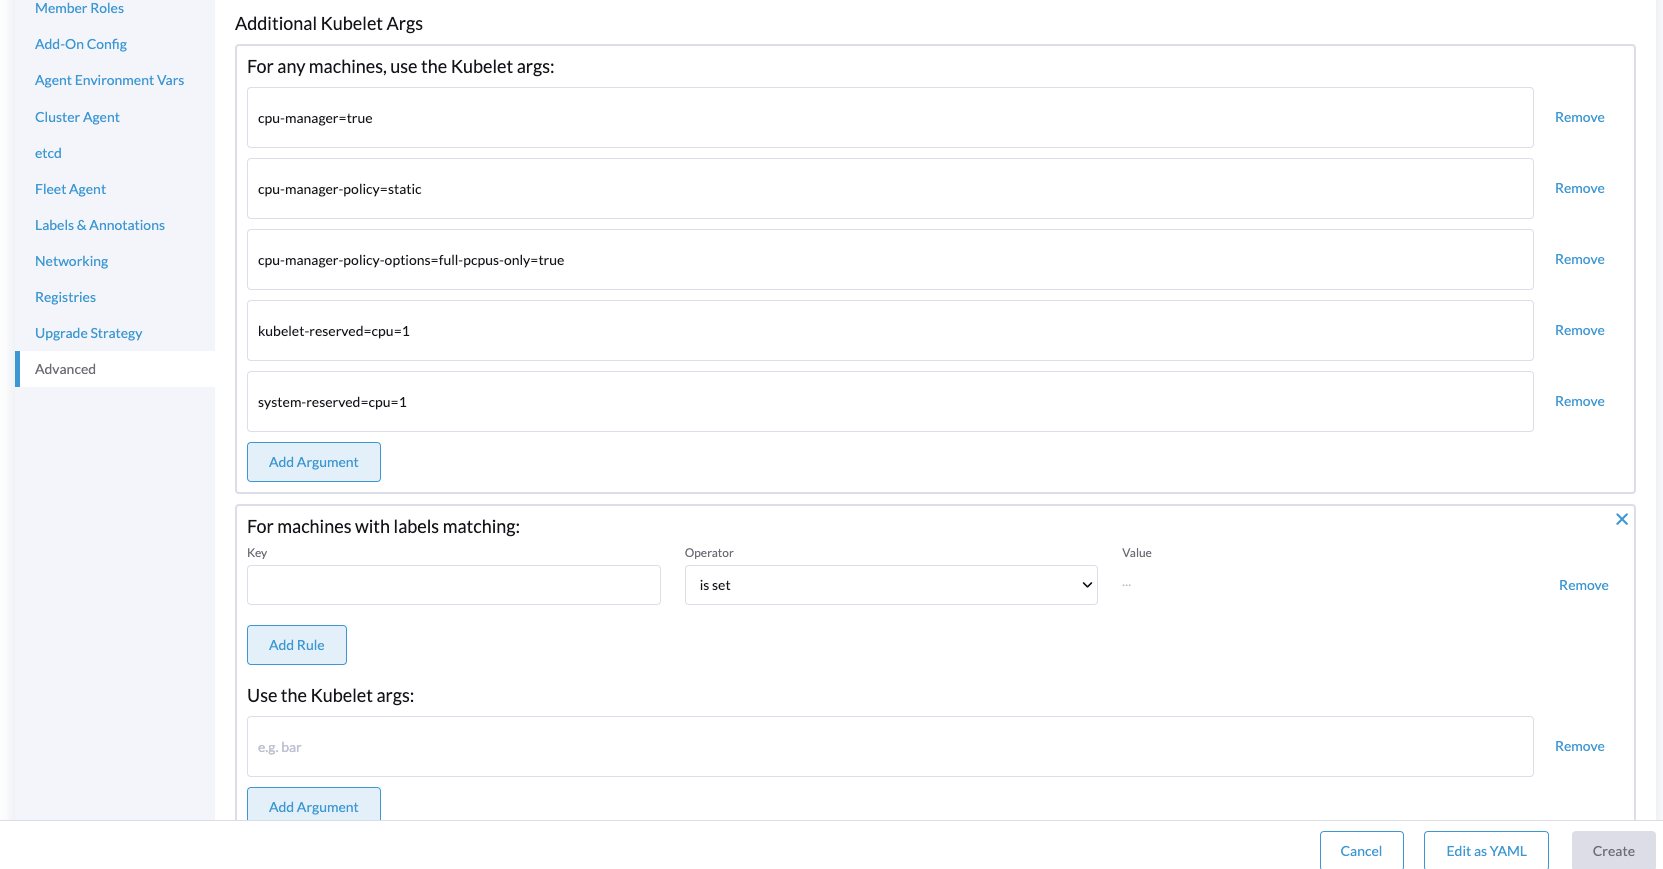Image resolution: width=1663 pixels, height=869 pixels.
Task: Open the Operator 'is set' dropdown
Action: click(891, 585)
